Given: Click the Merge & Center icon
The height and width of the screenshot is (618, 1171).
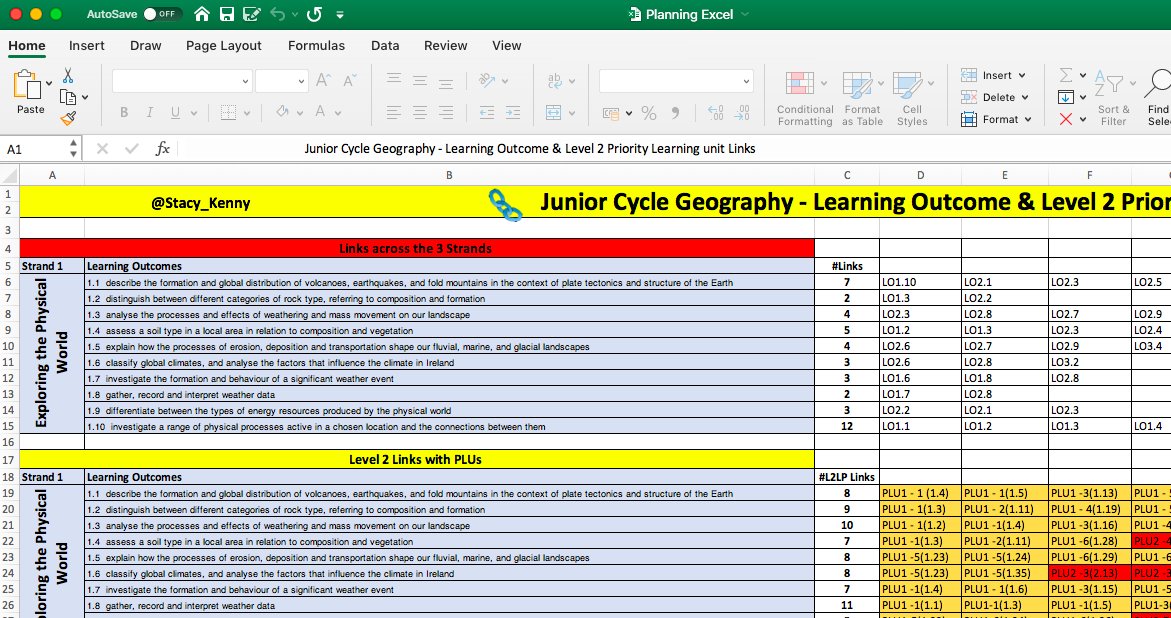Looking at the screenshot, I should coord(554,111).
